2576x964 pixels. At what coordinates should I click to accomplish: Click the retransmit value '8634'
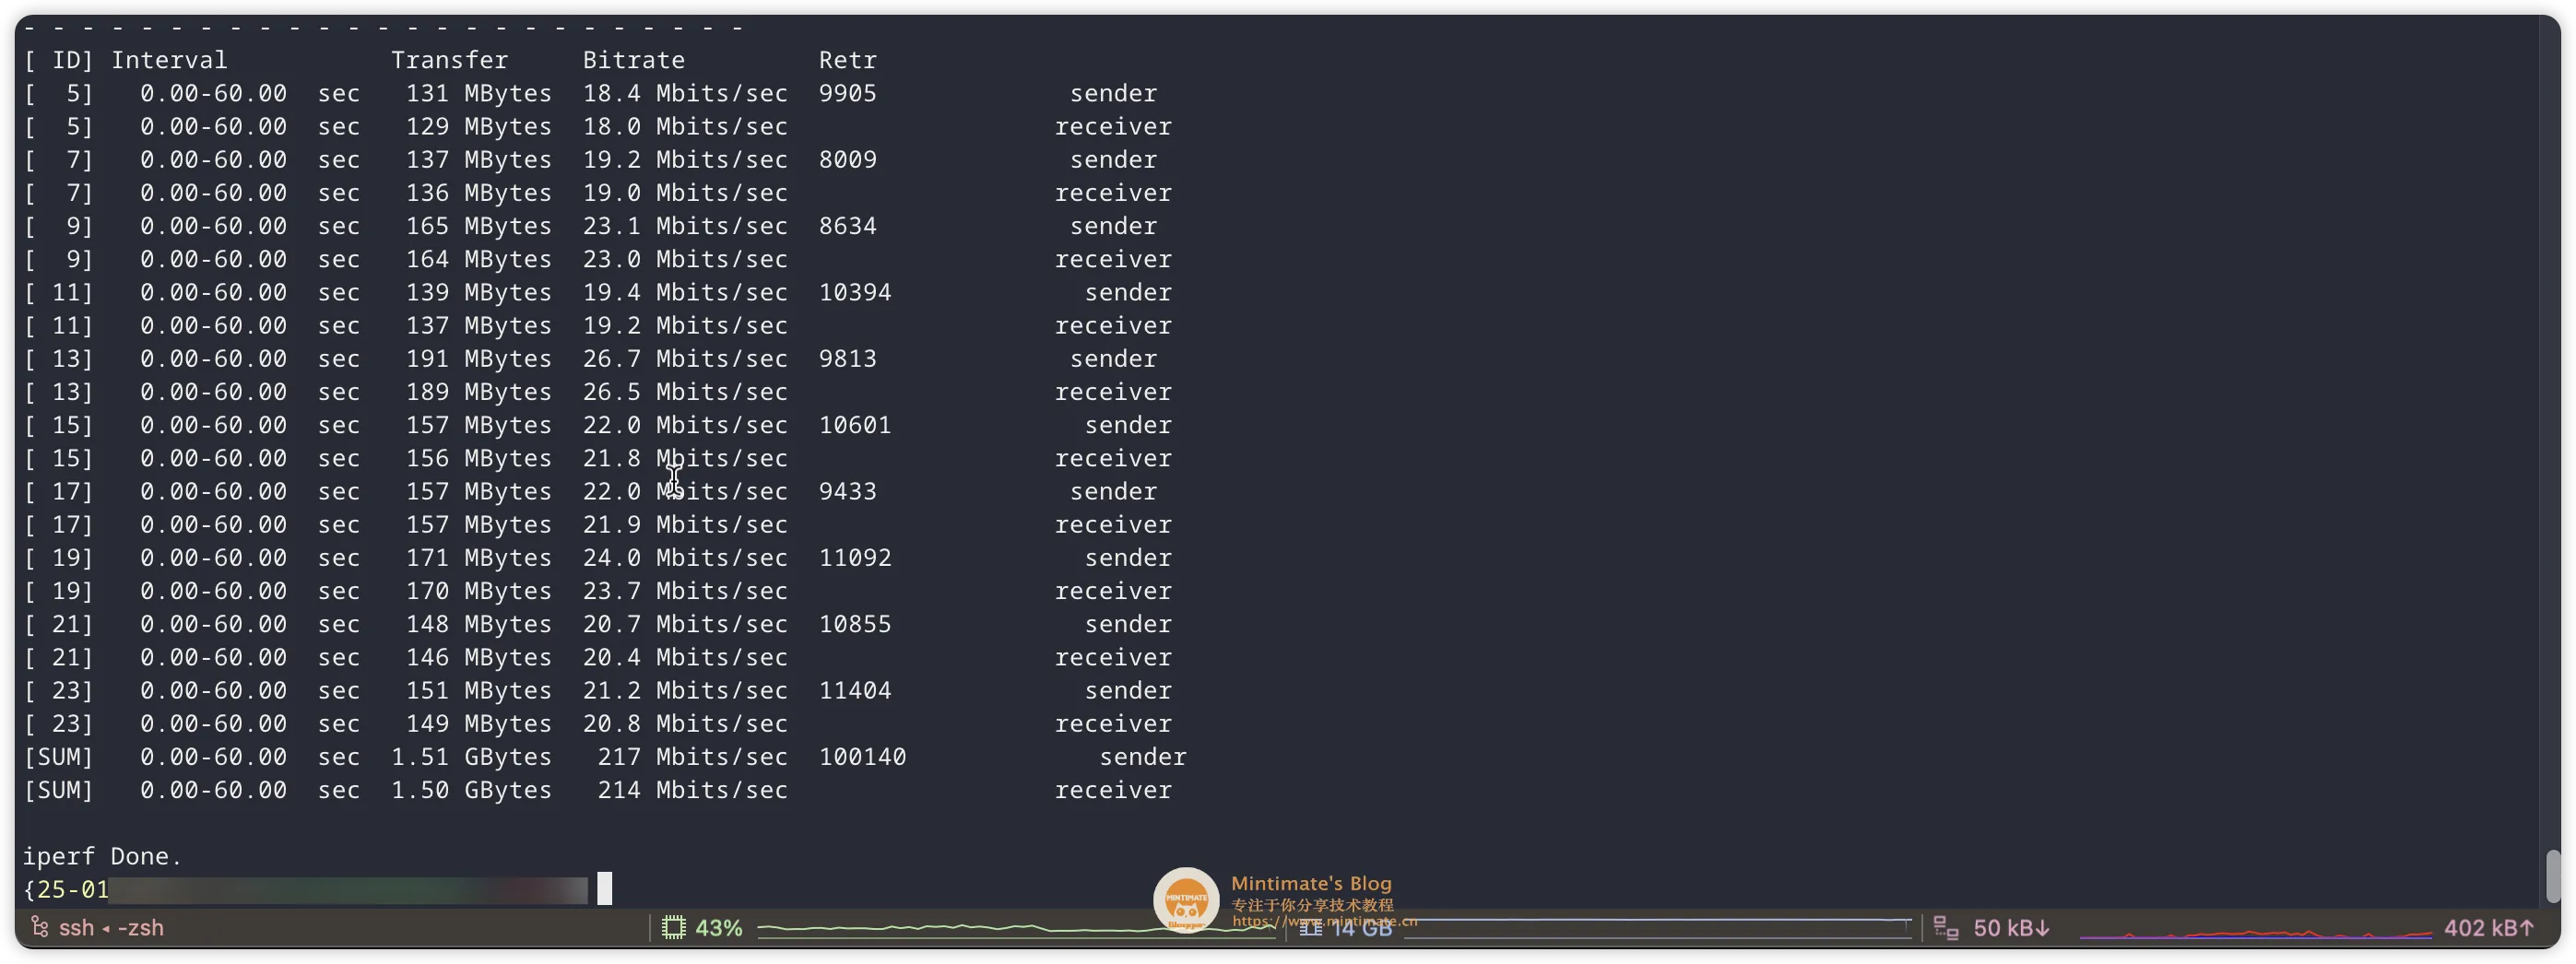coord(847,226)
